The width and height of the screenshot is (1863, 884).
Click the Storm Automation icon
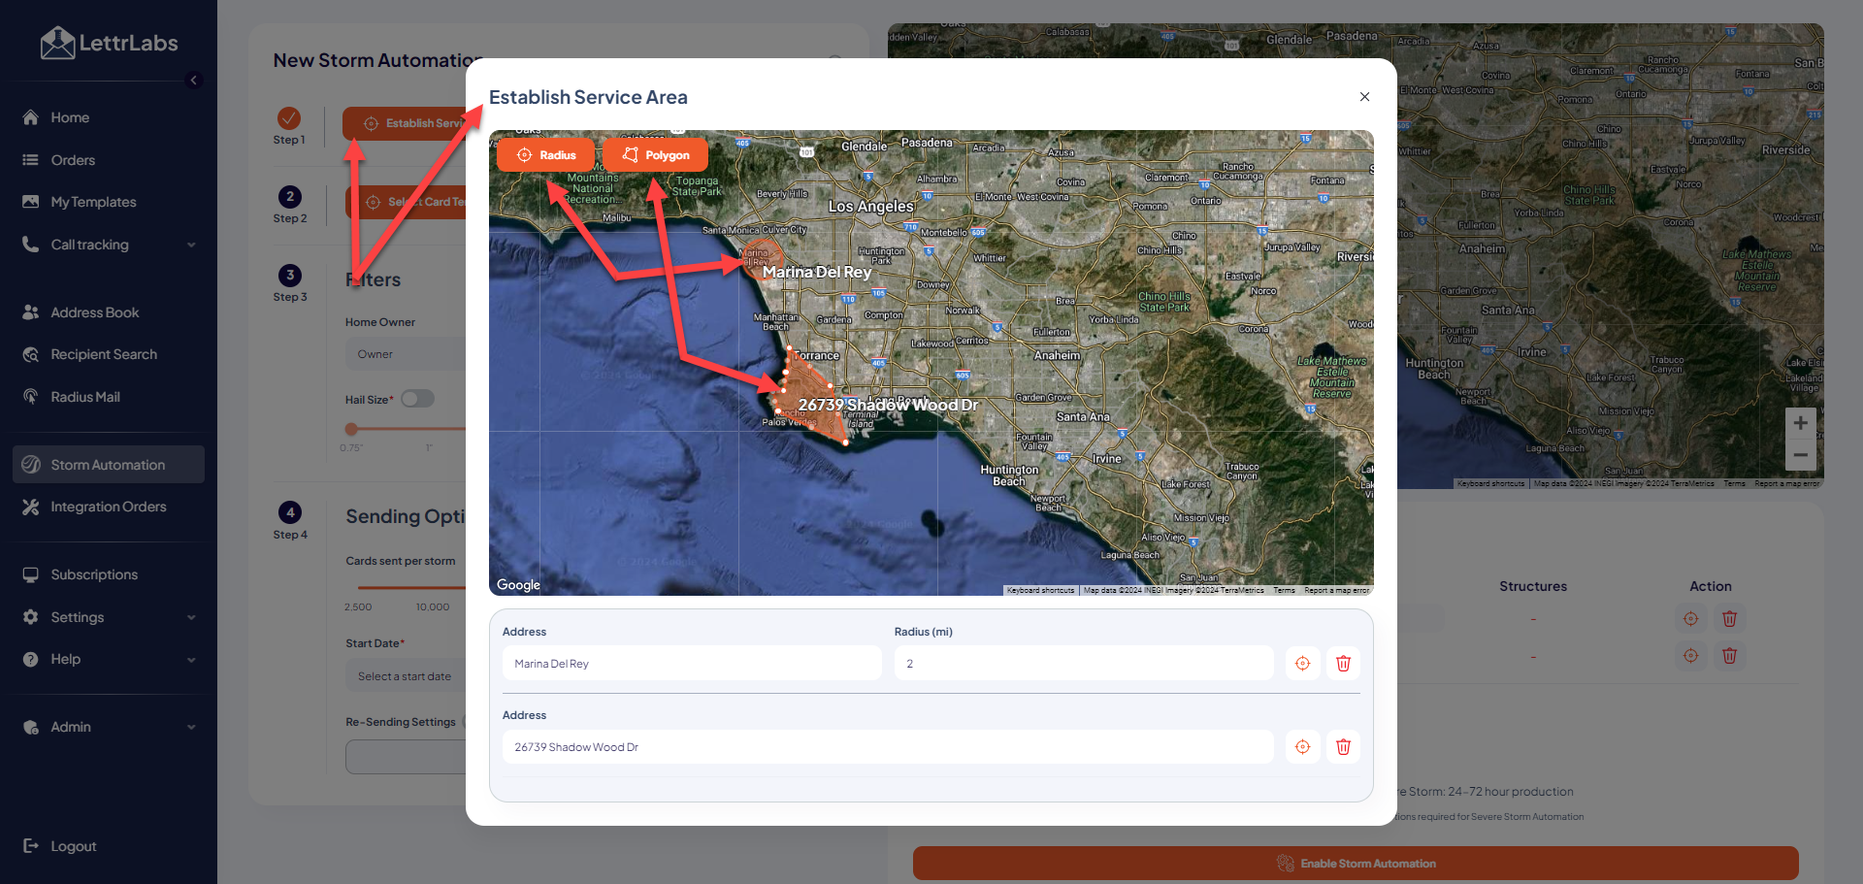pyautogui.click(x=31, y=465)
